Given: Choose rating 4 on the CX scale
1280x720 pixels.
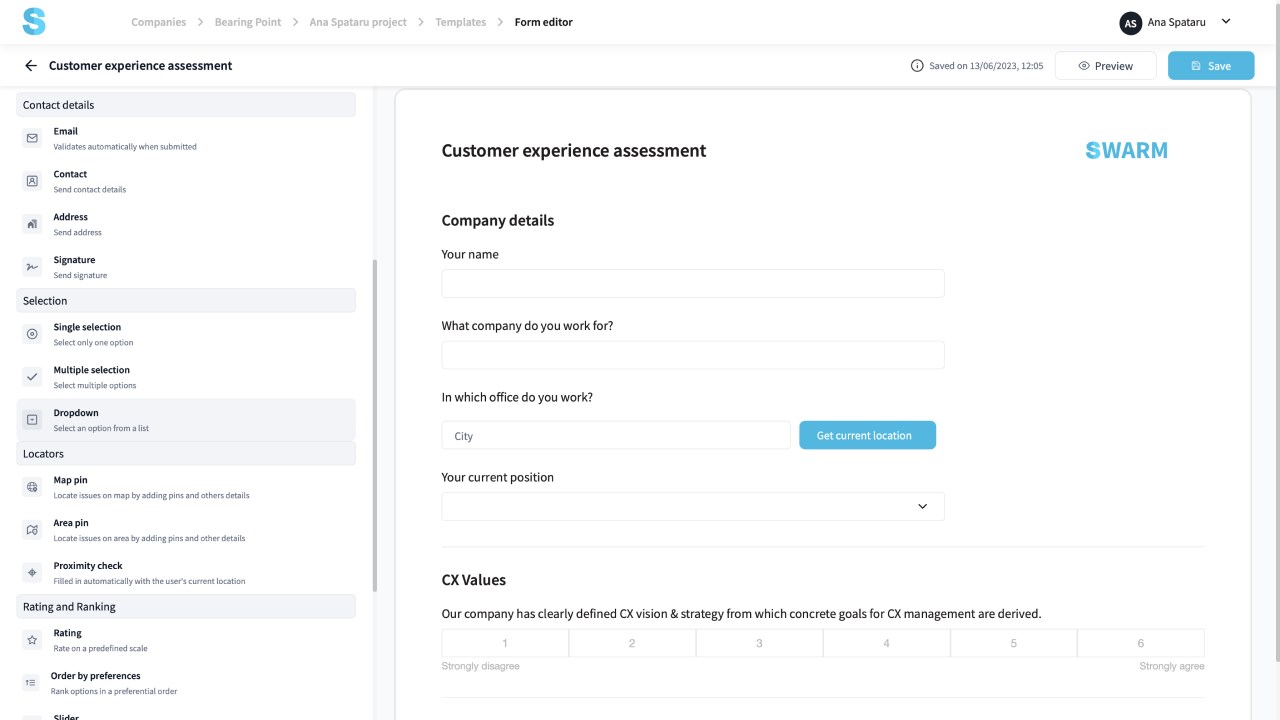Looking at the screenshot, I should [x=886, y=643].
